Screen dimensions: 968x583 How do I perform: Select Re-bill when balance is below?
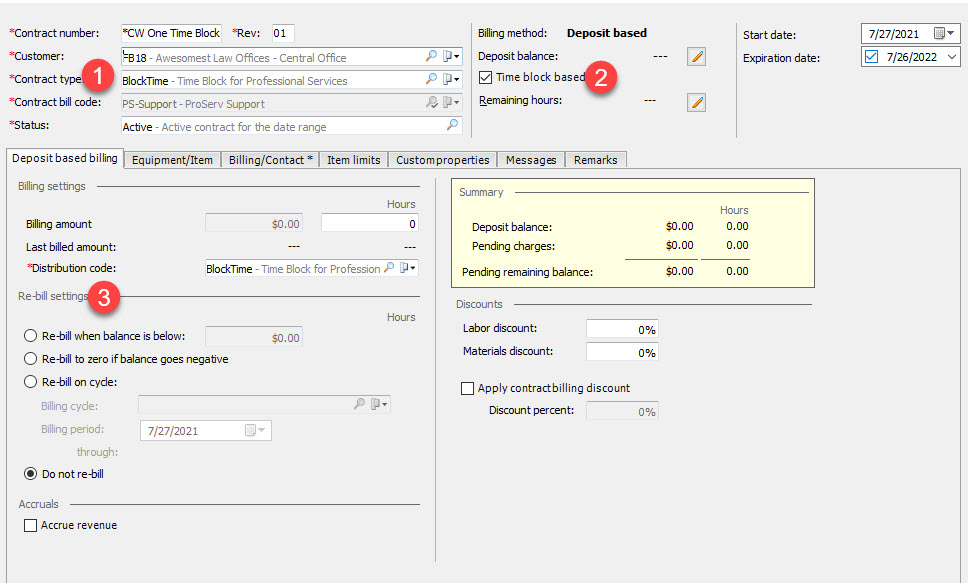30,336
